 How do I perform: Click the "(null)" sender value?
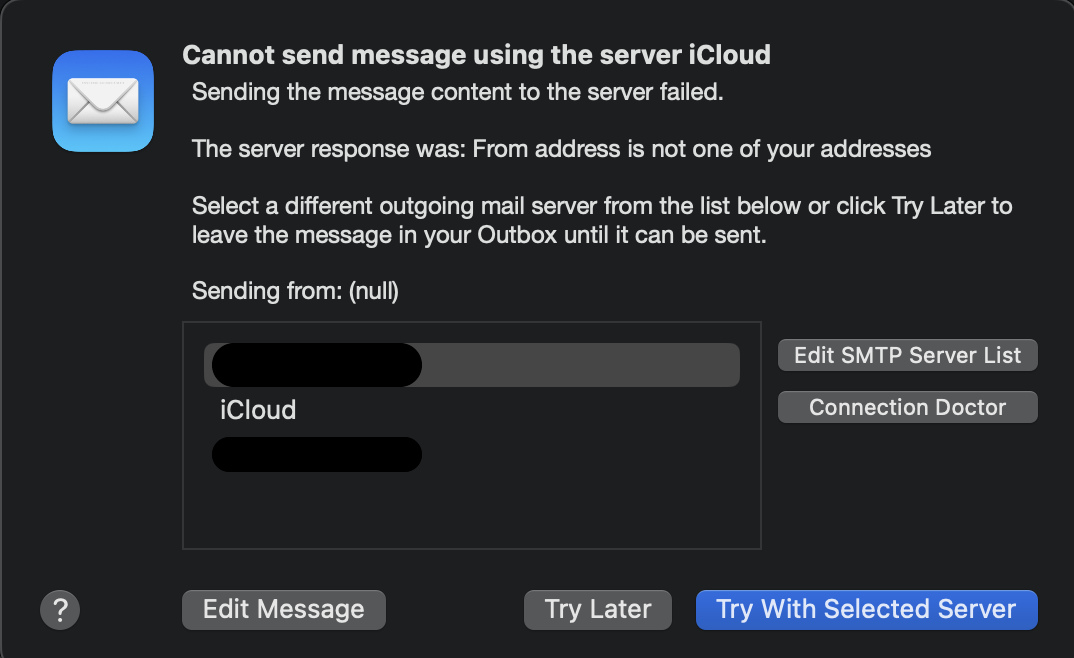point(372,292)
